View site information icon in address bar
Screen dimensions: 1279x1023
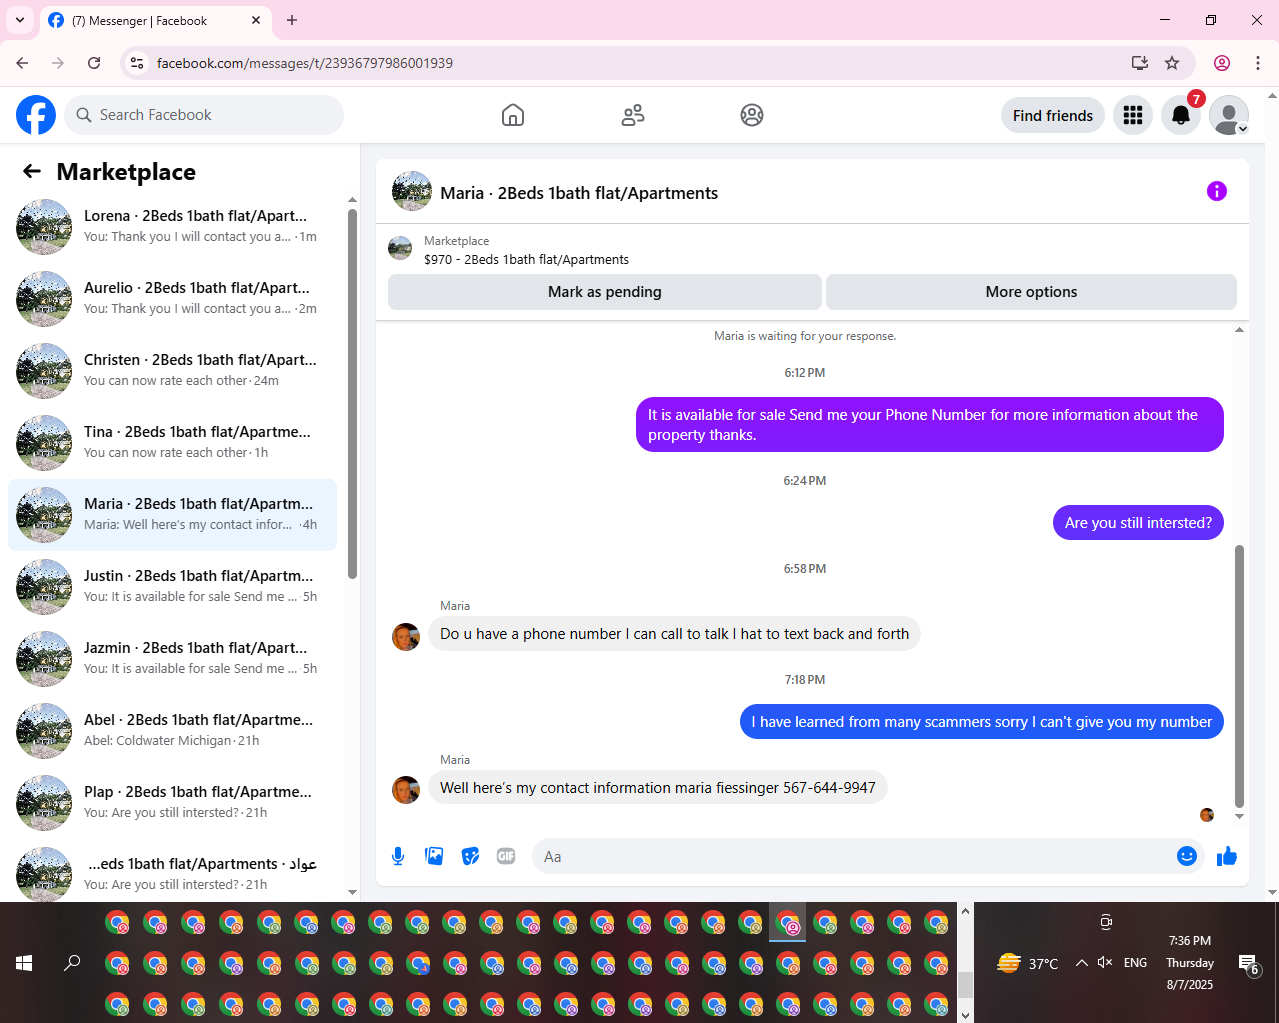point(138,63)
